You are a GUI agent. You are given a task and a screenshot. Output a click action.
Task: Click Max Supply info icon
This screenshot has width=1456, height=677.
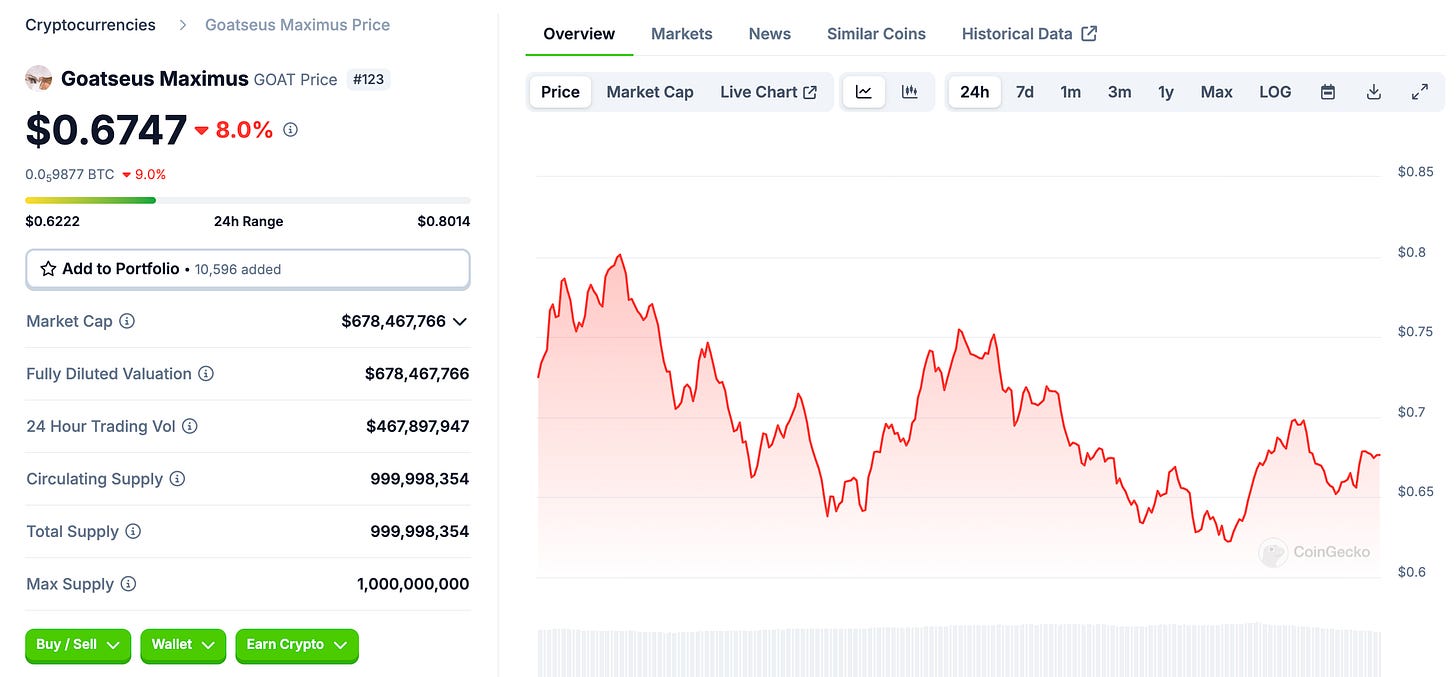click(x=128, y=584)
